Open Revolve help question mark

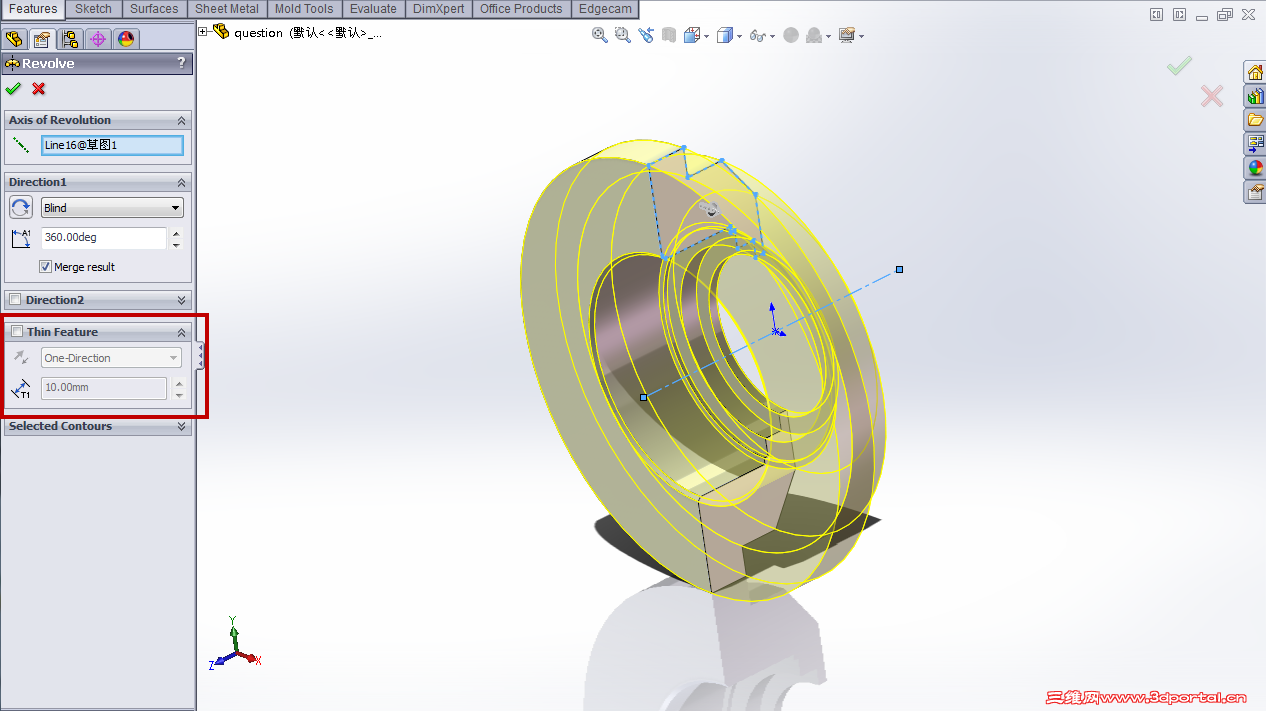tap(181, 63)
